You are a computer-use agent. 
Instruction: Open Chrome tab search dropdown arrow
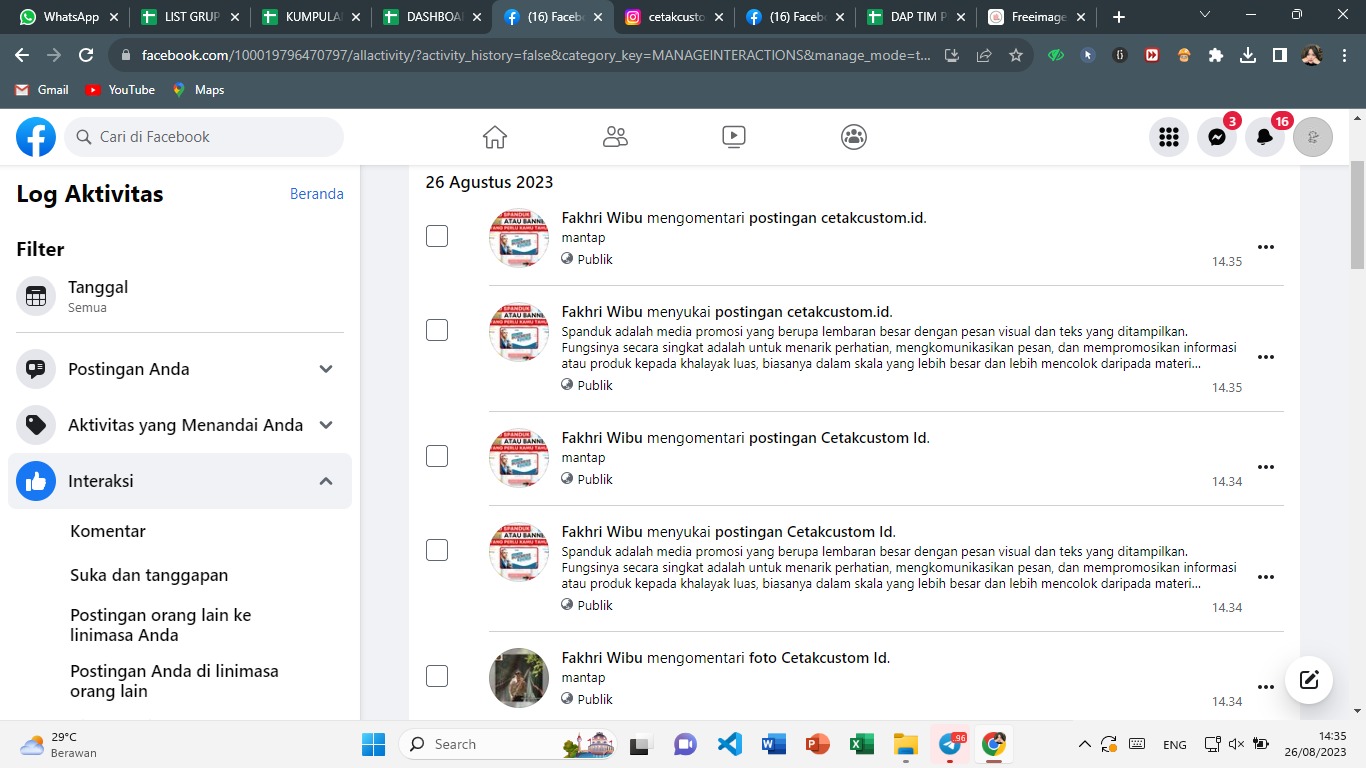(x=1205, y=16)
